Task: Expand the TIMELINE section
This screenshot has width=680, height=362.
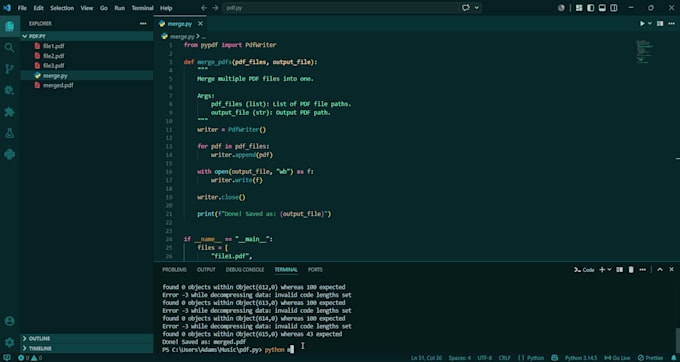Action: tap(87, 349)
